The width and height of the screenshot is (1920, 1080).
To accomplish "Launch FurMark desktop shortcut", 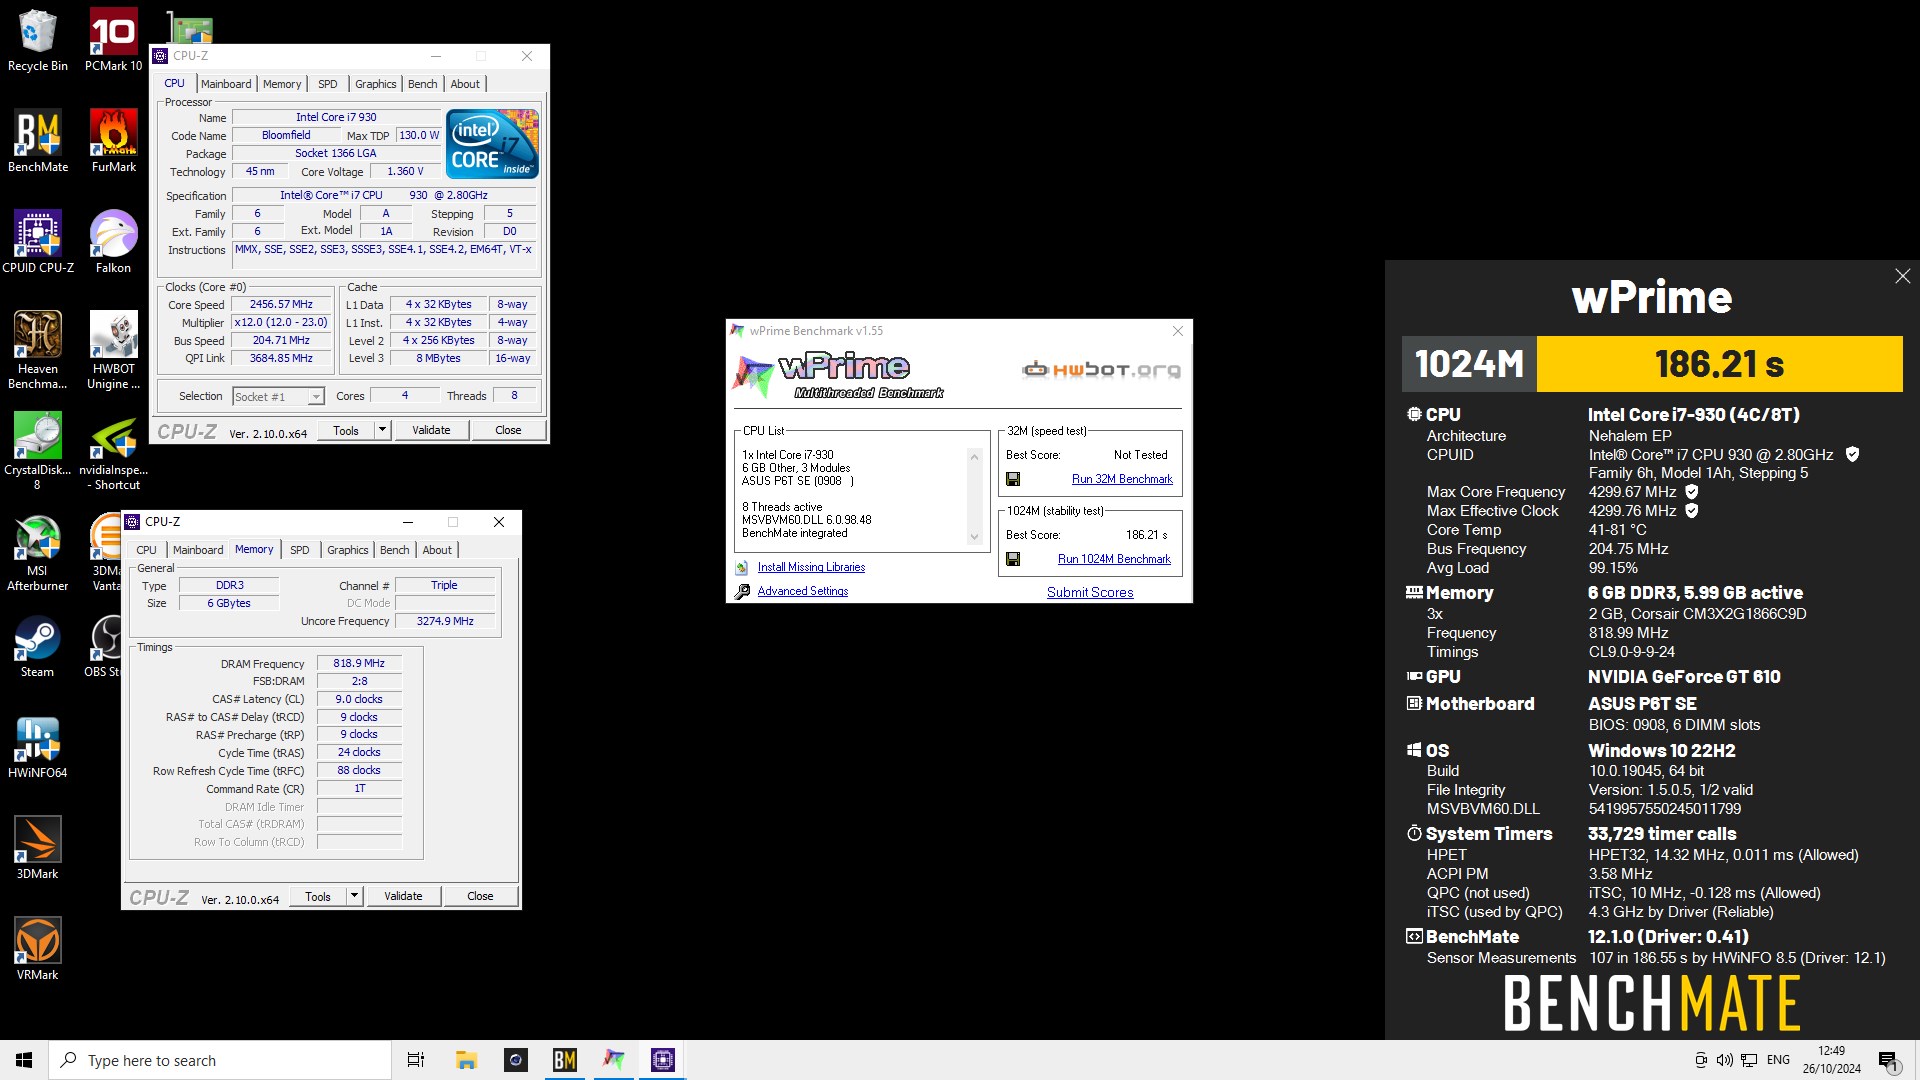I will pyautogui.click(x=113, y=141).
